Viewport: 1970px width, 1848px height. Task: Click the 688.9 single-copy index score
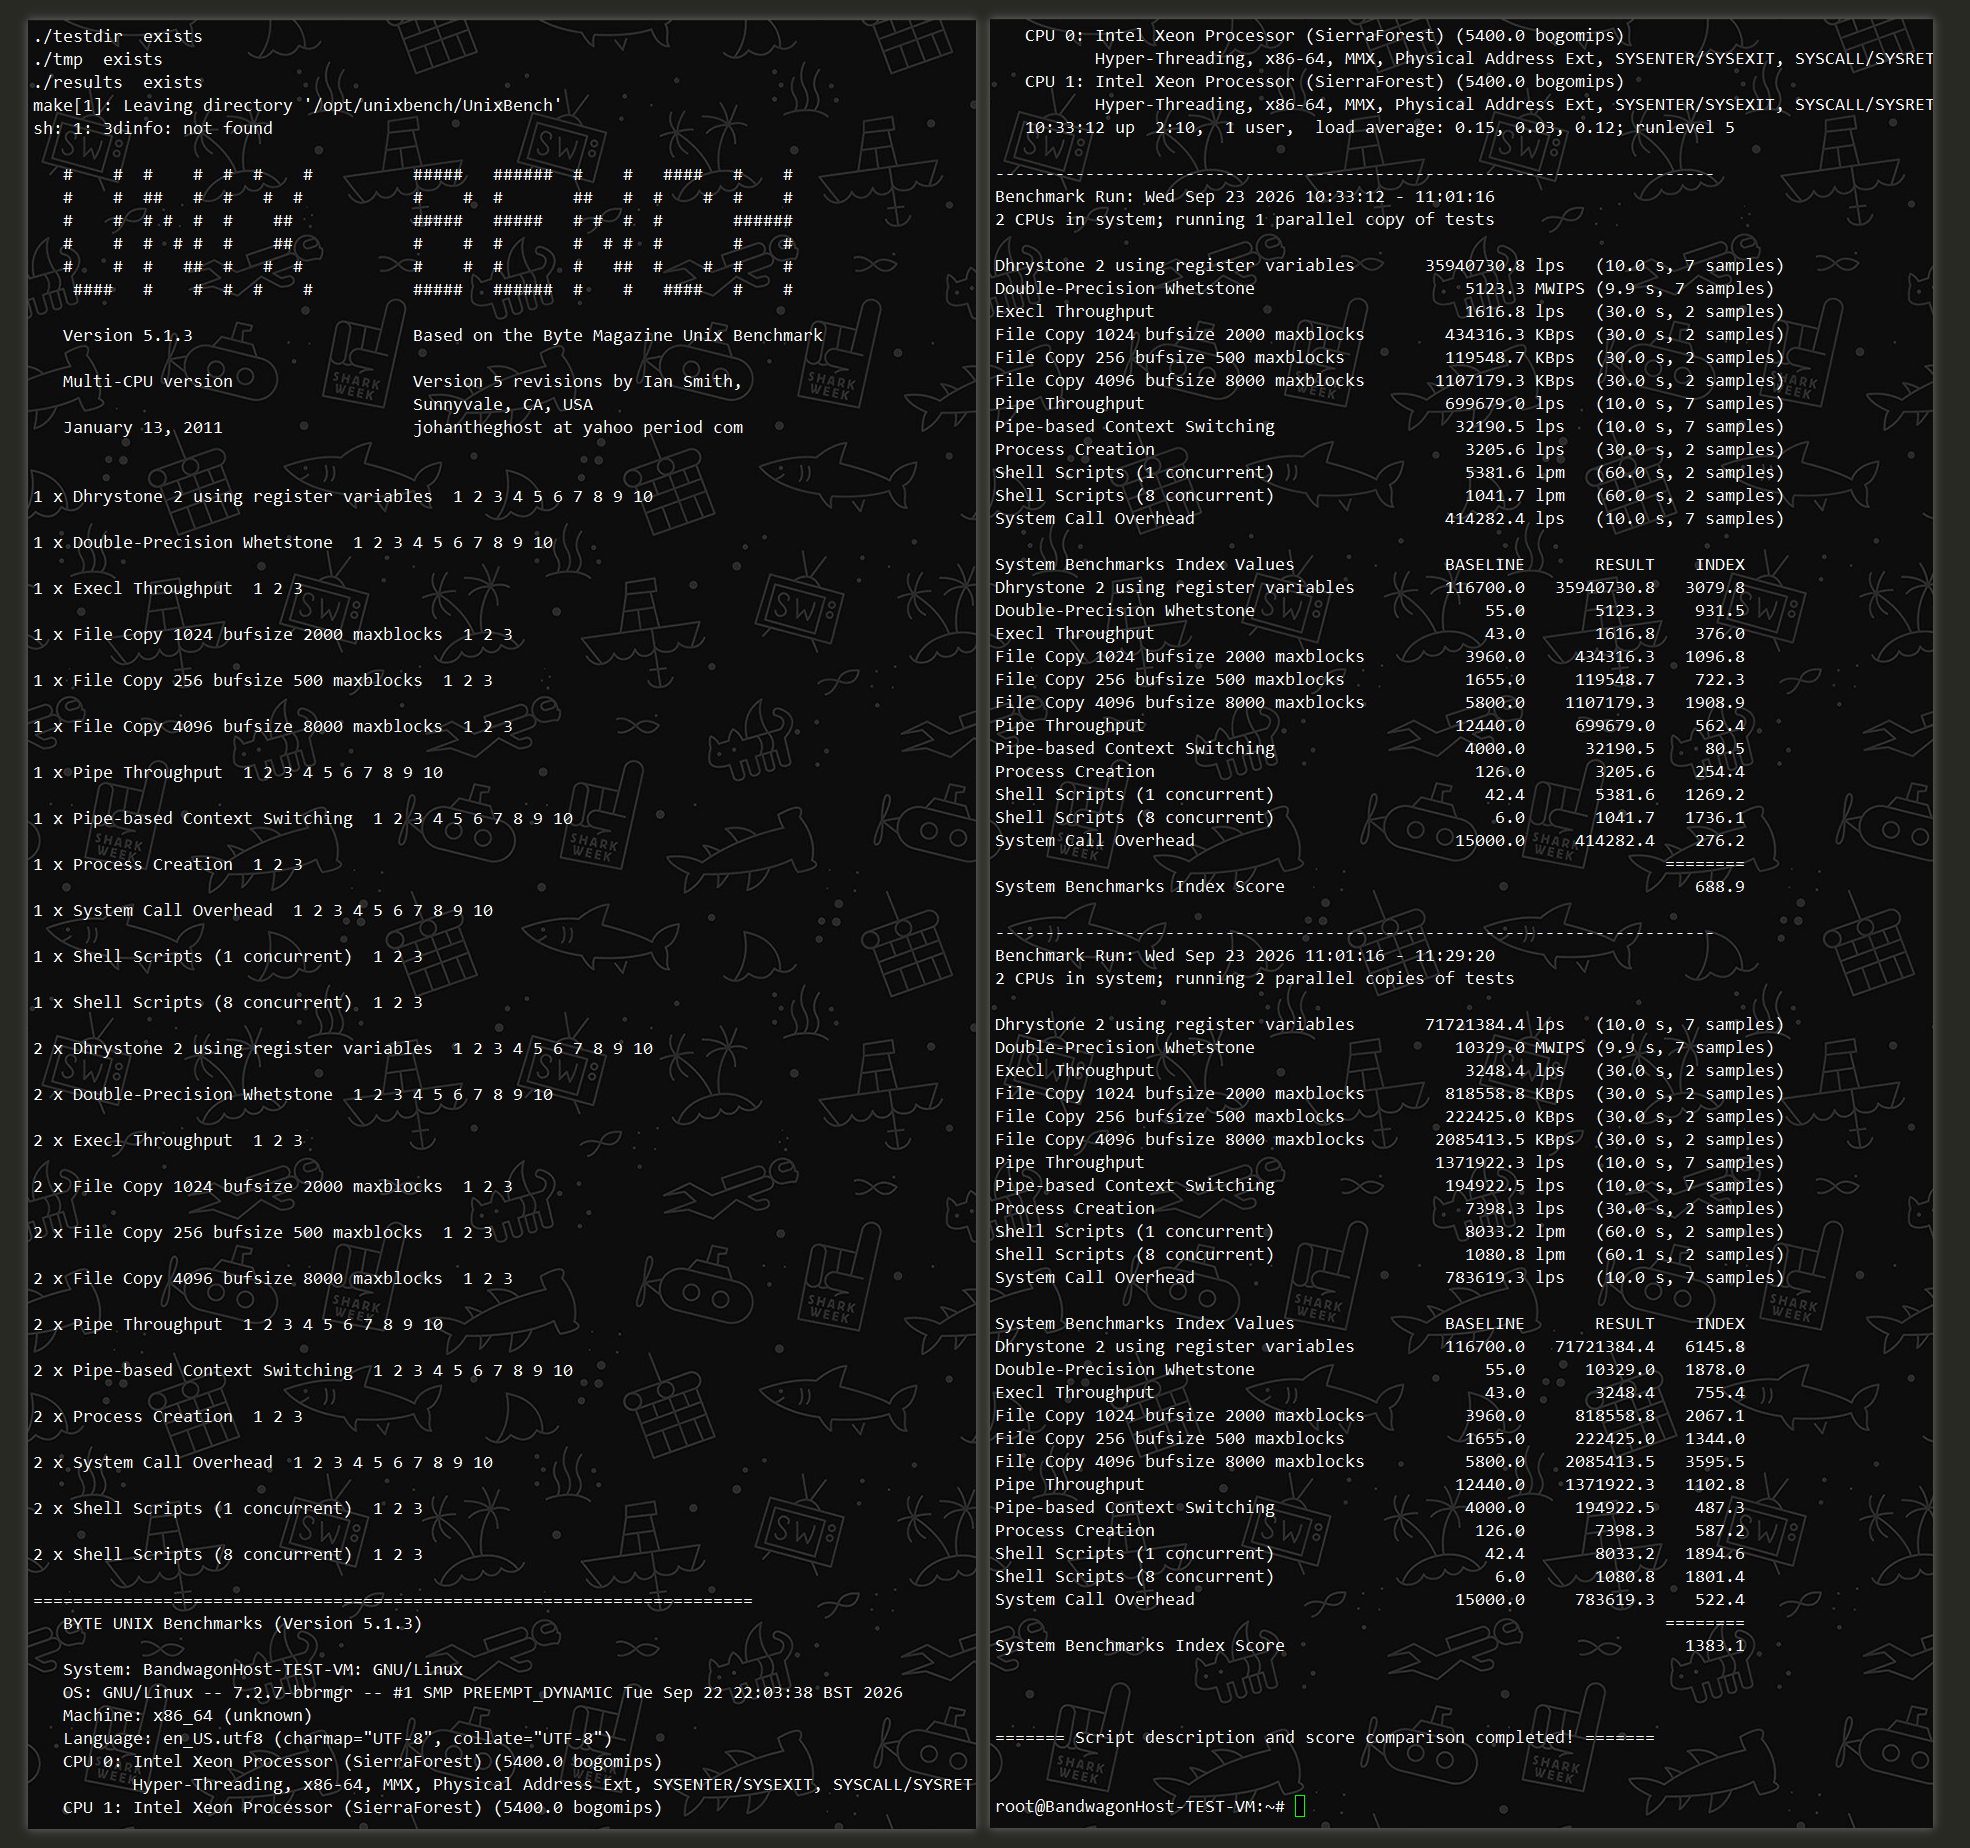pyautogui.click(x=1719, y=886)
